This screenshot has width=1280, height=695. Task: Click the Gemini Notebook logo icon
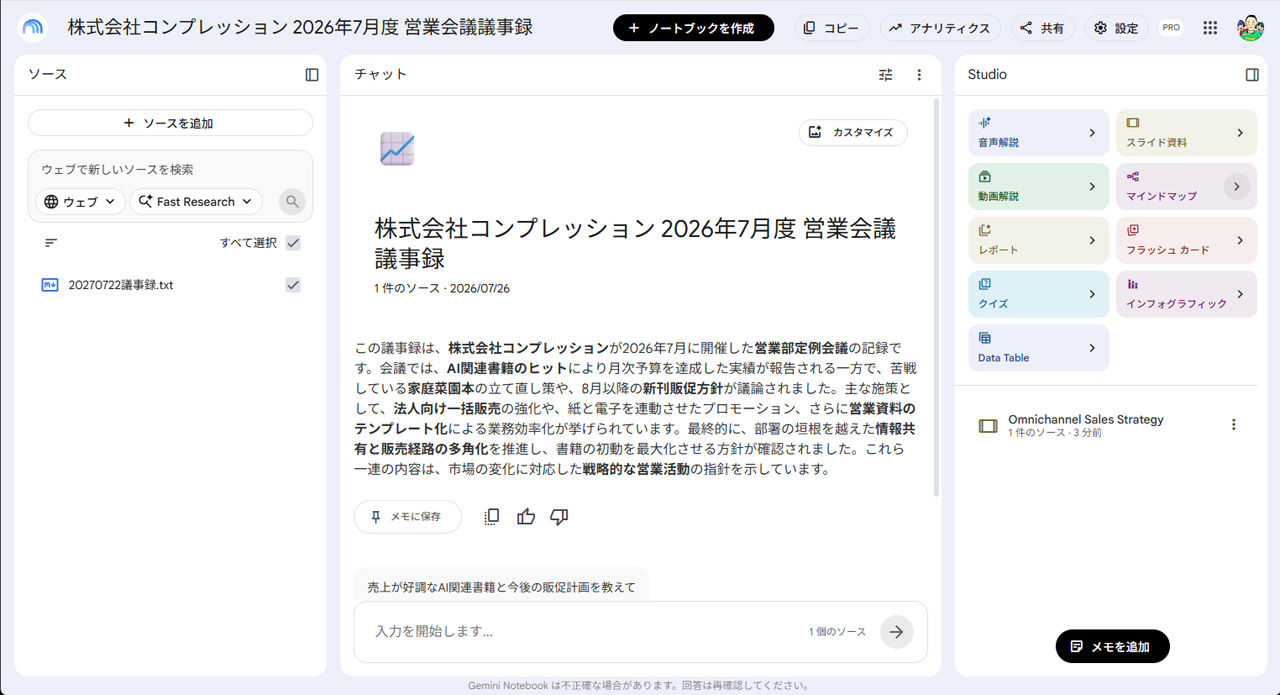tap(32, 28)
